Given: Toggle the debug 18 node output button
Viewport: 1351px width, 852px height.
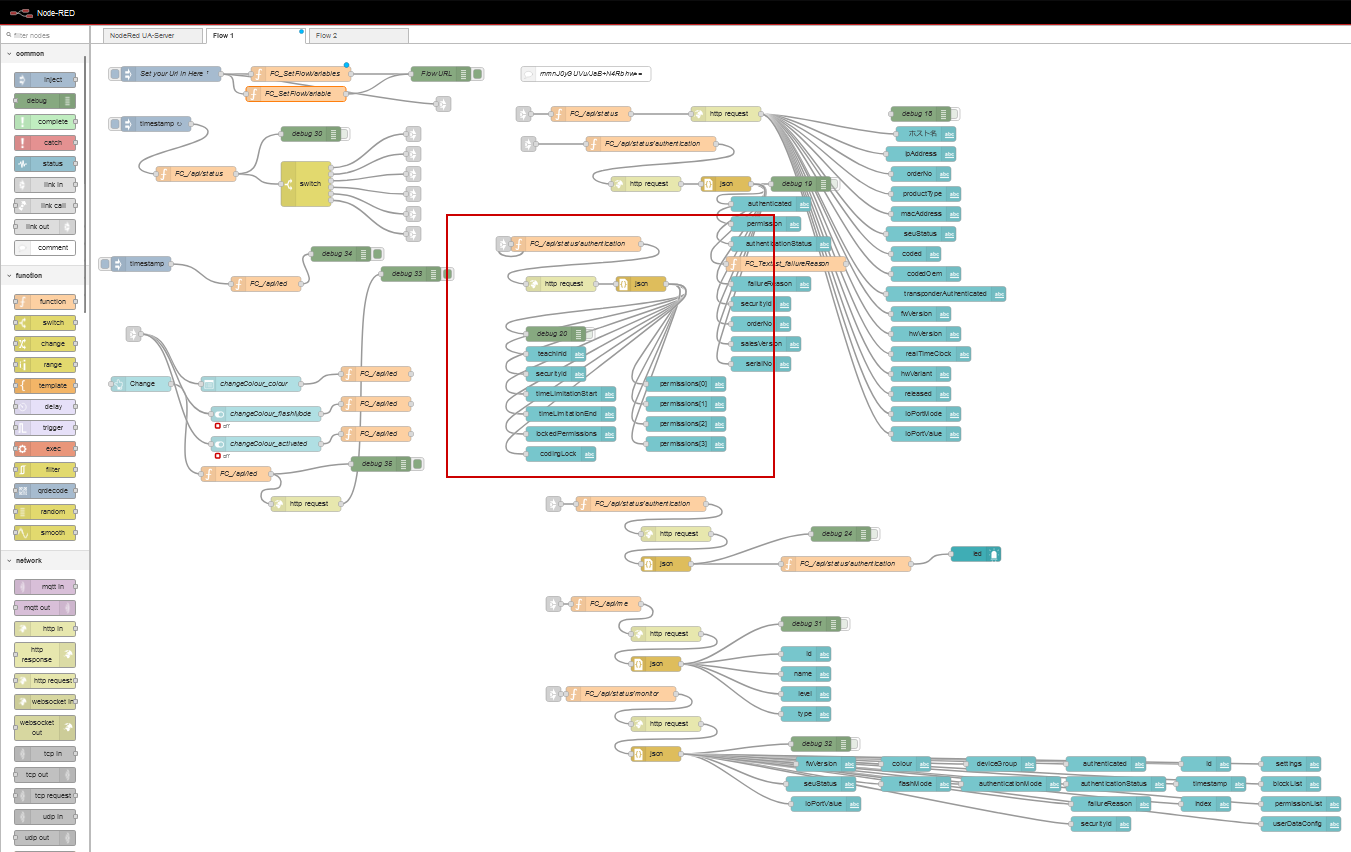Looking at the screenshot, I should [955, 114].
